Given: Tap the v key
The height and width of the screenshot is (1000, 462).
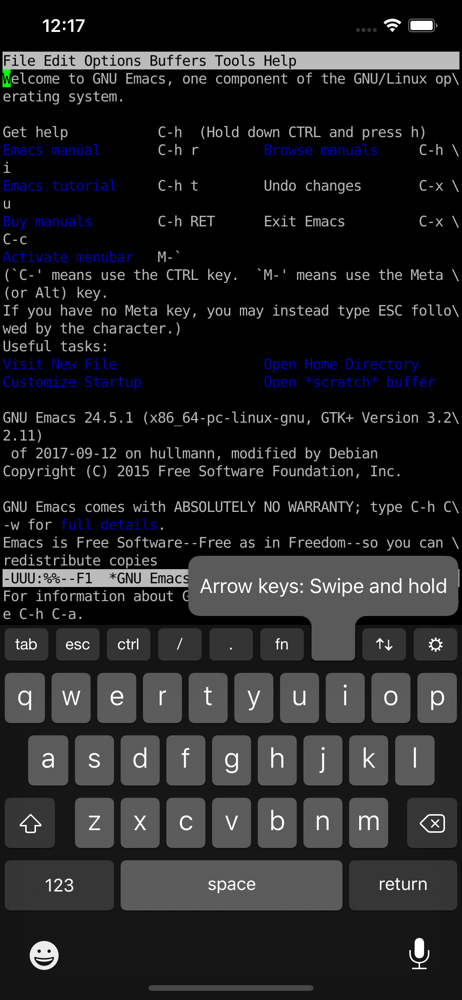Looking at the screenshot, I should [231, 823].
